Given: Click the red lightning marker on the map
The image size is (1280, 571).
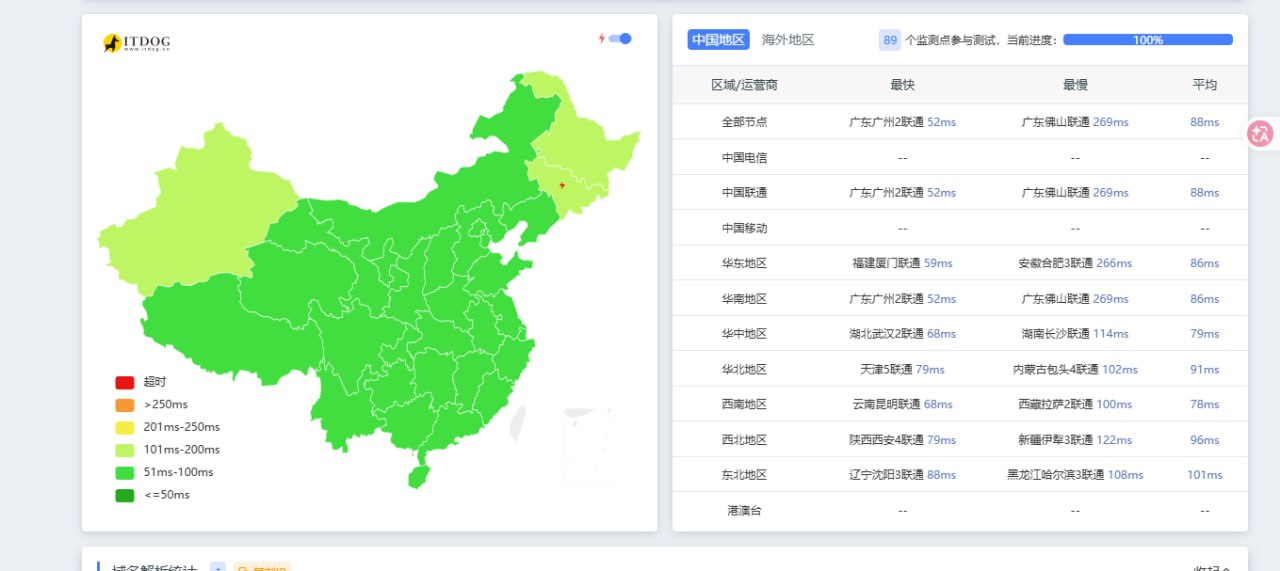Looking at the screenshot, I should pos(562,185).
